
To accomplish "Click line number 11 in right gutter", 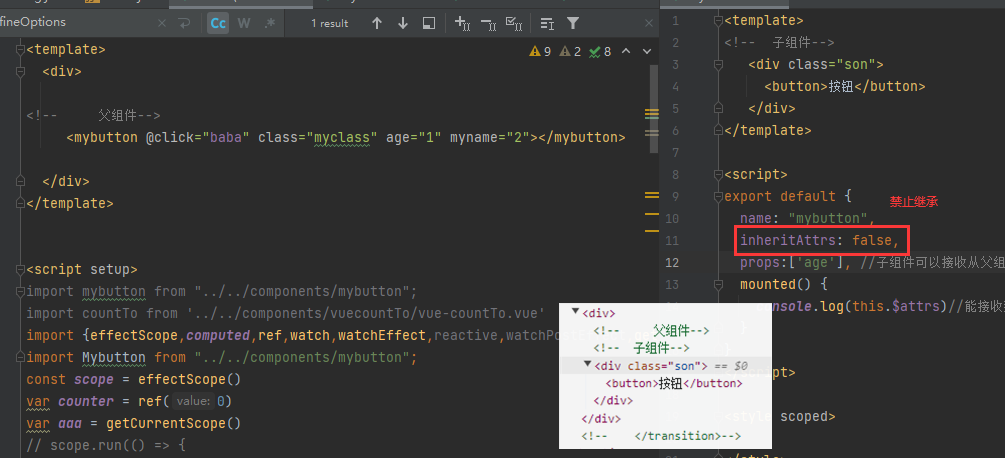I will point(672,240).
